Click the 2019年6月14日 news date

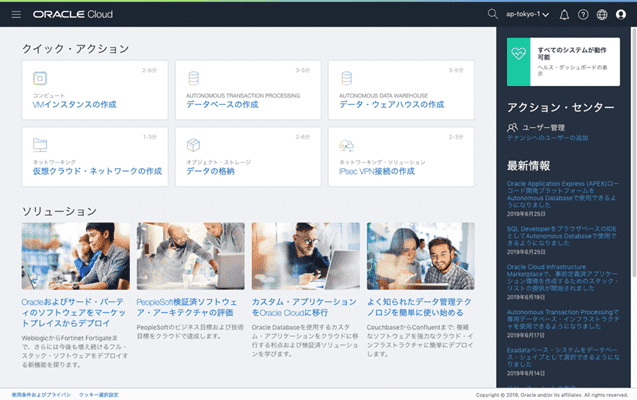coord(526,373)
